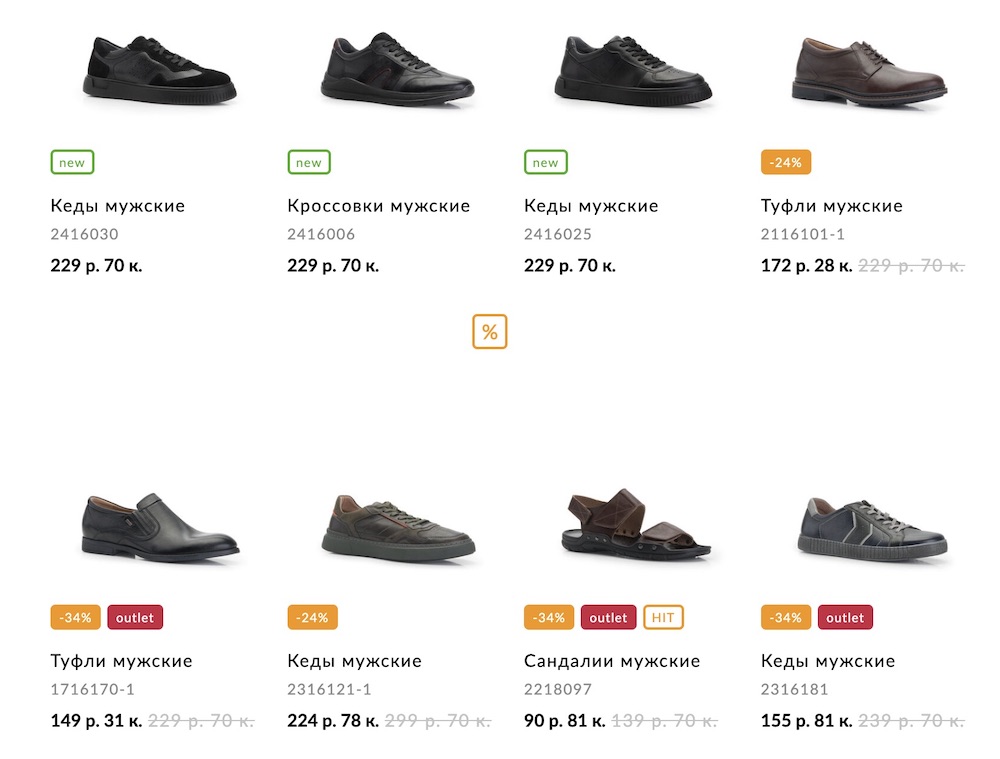Click the new badge on item 2416030
This screenshot has height=759, width=1000.
72,162
